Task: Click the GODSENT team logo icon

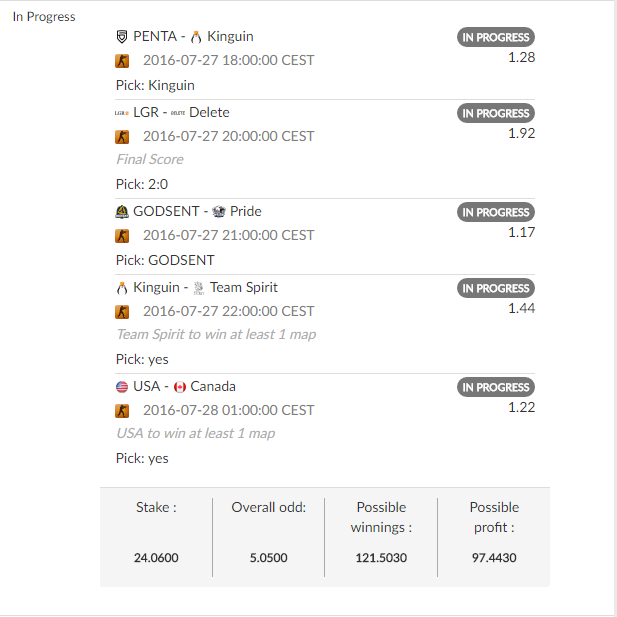Action: coord(122,212)
